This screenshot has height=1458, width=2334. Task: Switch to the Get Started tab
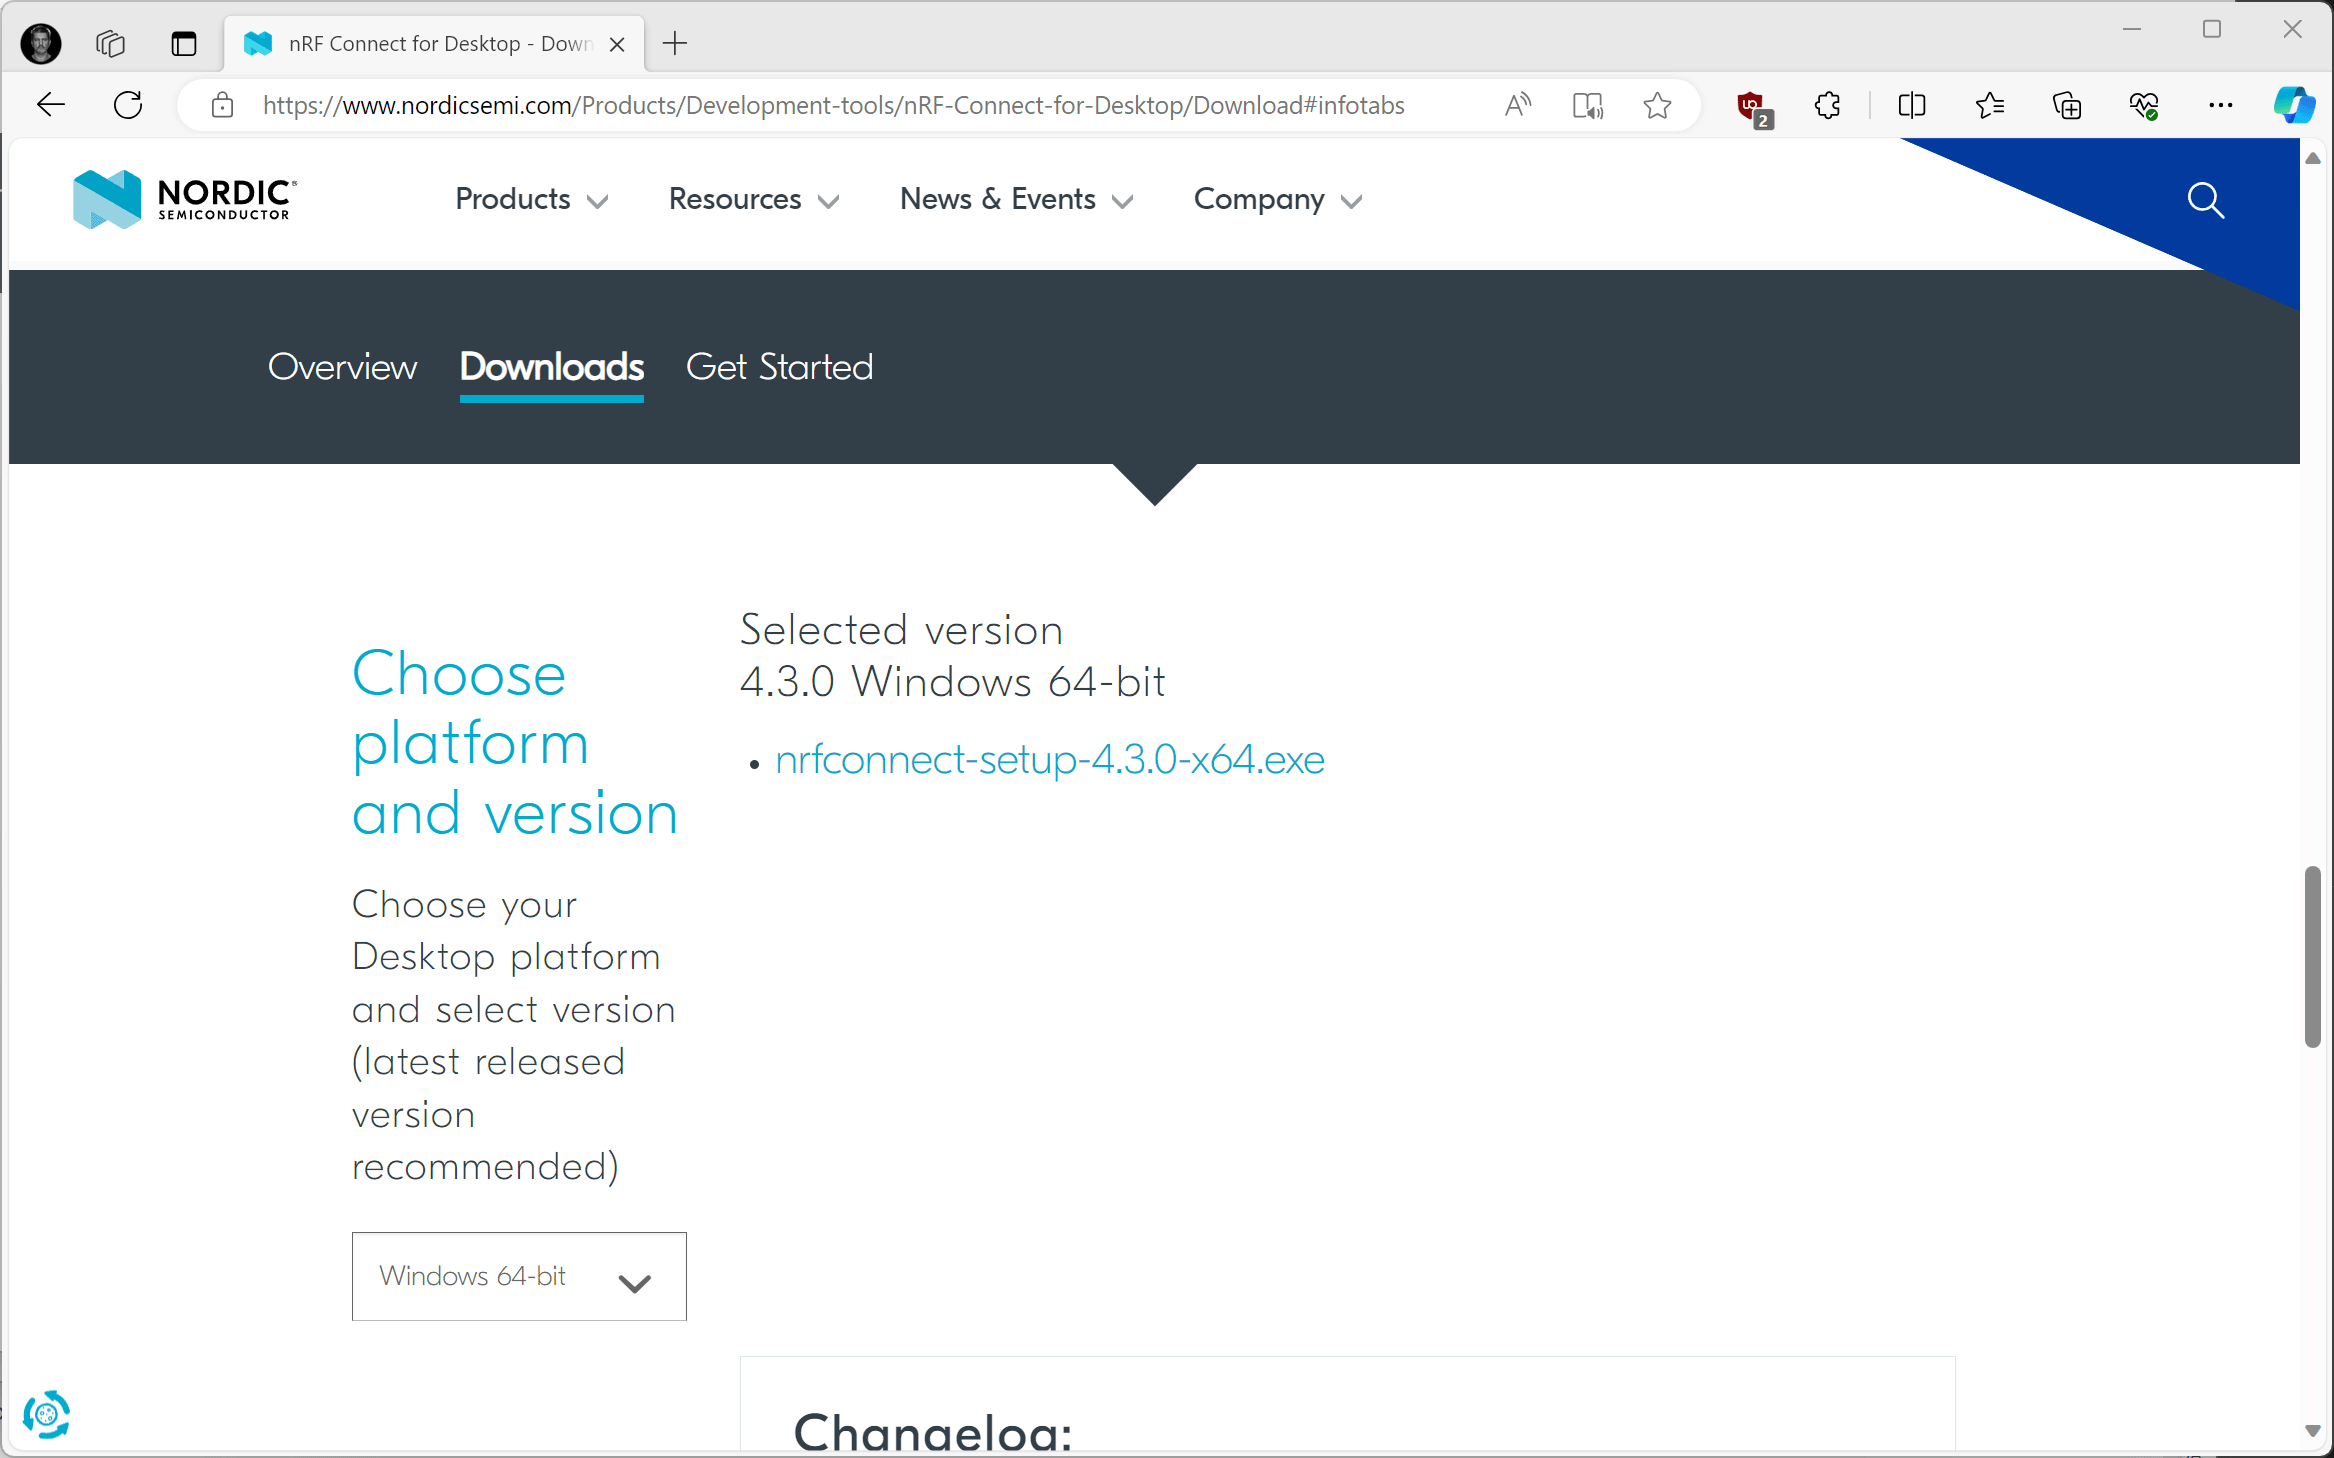click(x=779, y=367)
